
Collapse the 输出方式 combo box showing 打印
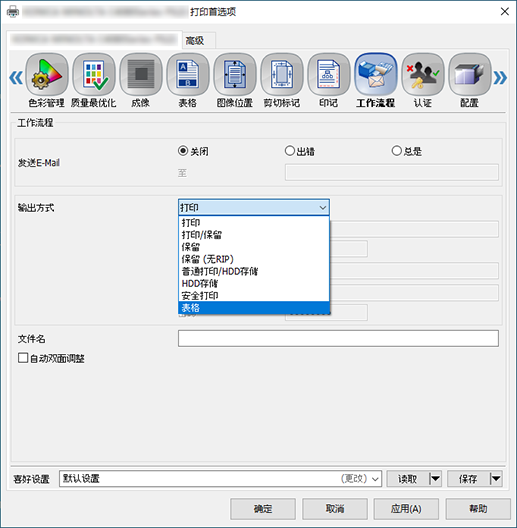(254, 207)
